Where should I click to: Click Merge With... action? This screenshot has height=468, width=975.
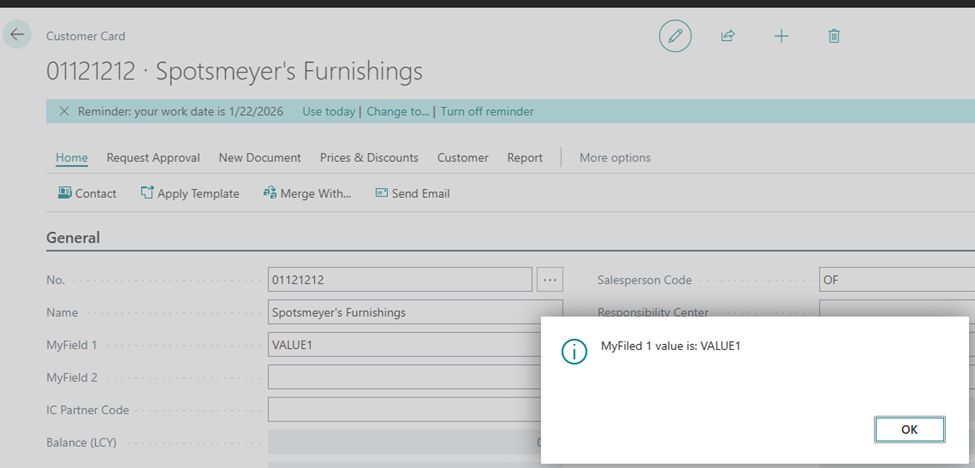(x=307, y=193)
